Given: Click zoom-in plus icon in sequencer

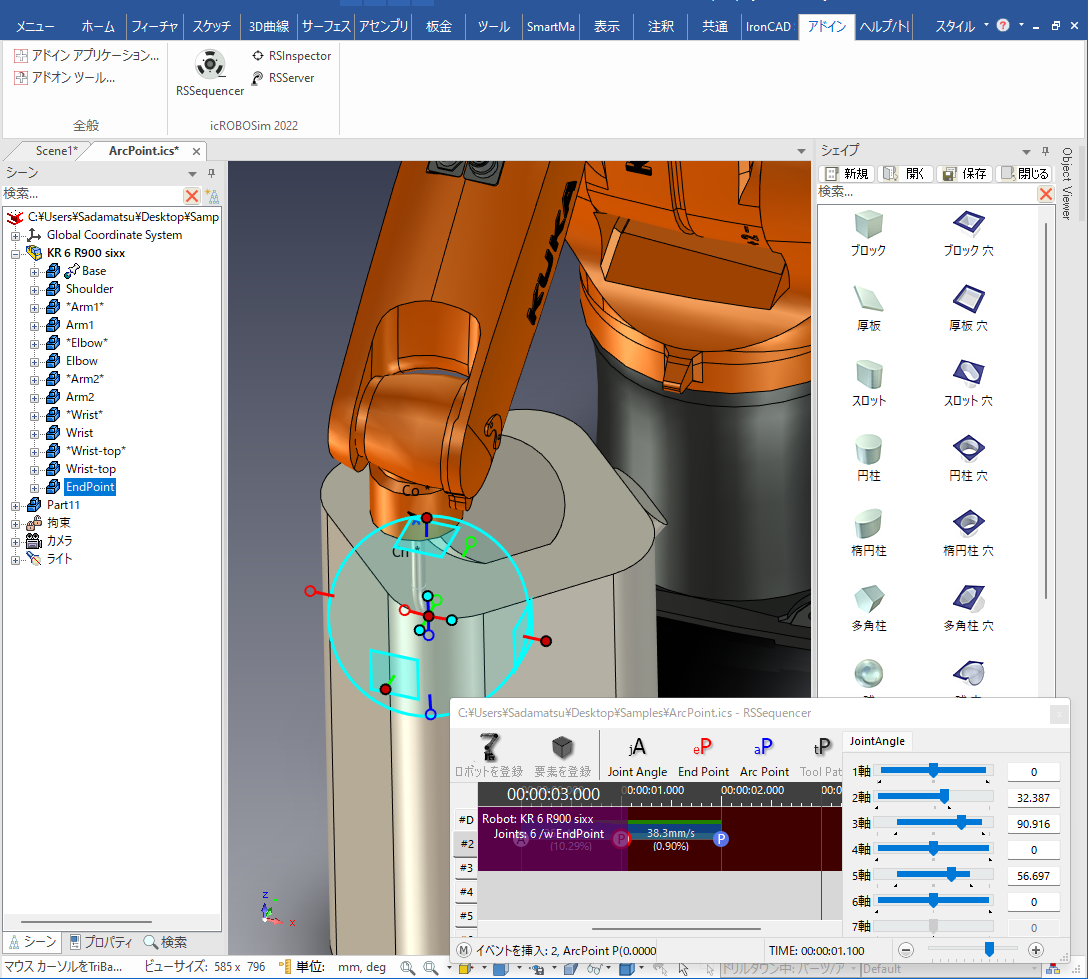Looking at the screenshot, I should pos(1036,950).
